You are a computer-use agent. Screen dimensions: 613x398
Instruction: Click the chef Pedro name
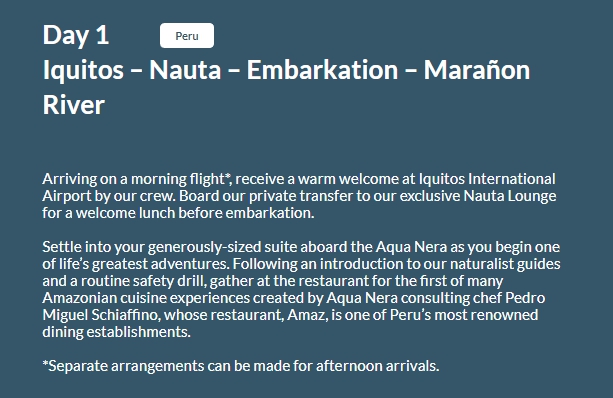pos(509,298)
